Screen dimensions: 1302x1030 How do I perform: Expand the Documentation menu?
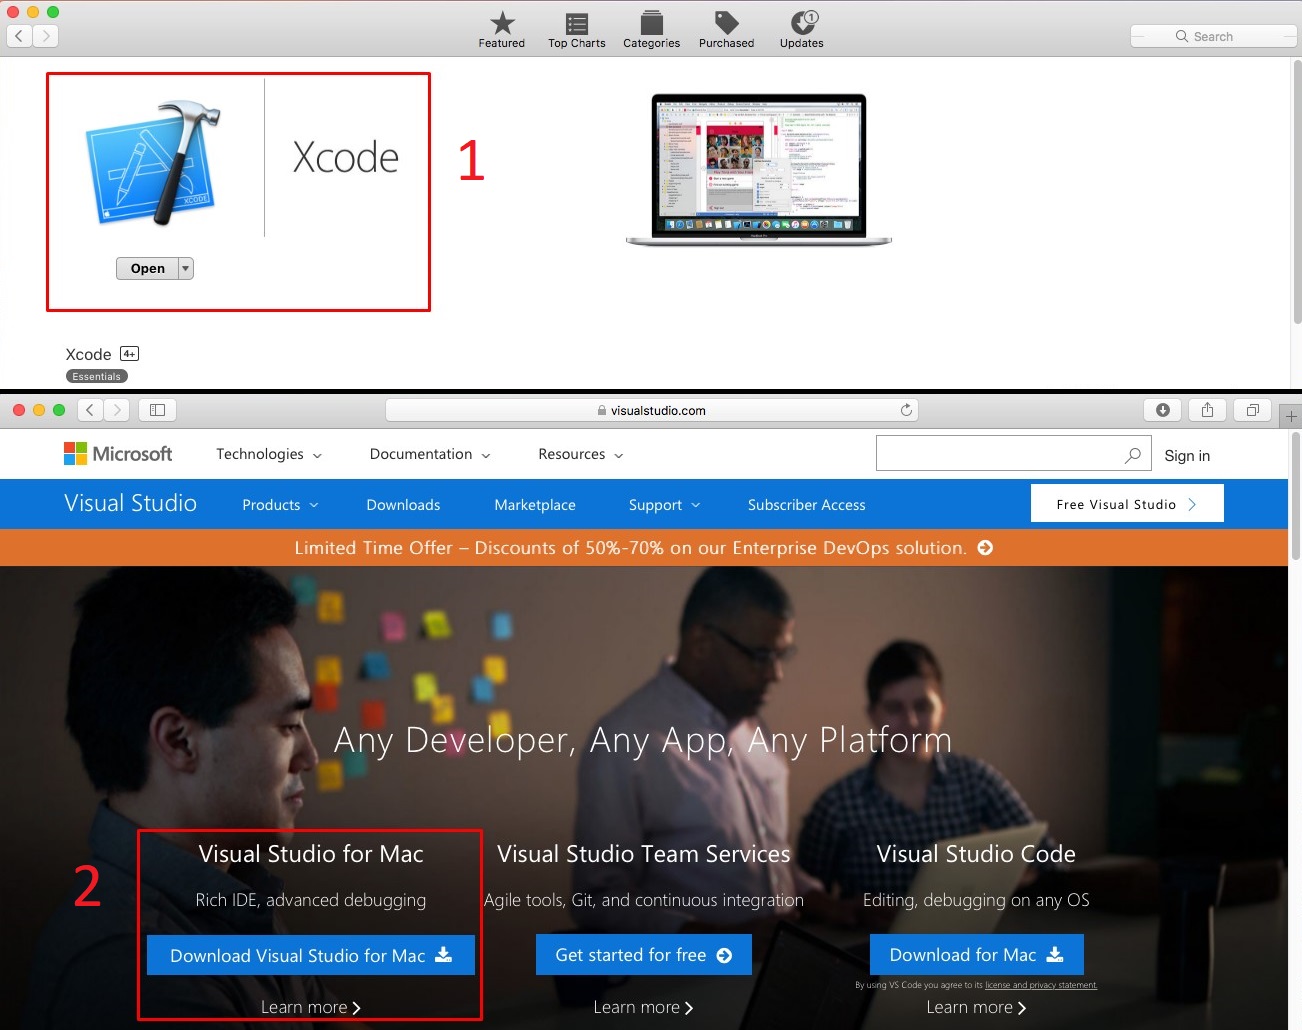point(430,454)
